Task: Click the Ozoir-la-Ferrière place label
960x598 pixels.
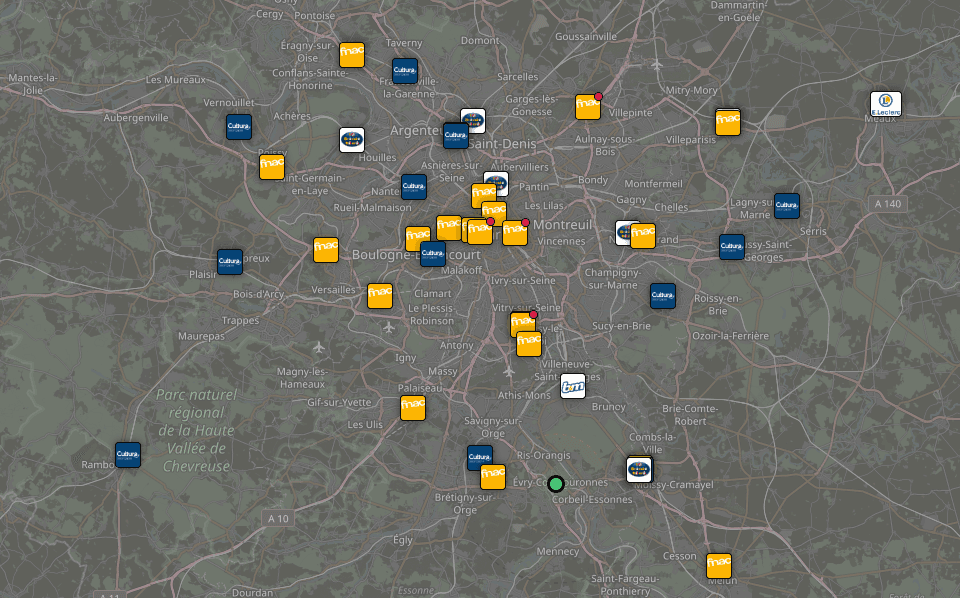Action: coord(730,335)
